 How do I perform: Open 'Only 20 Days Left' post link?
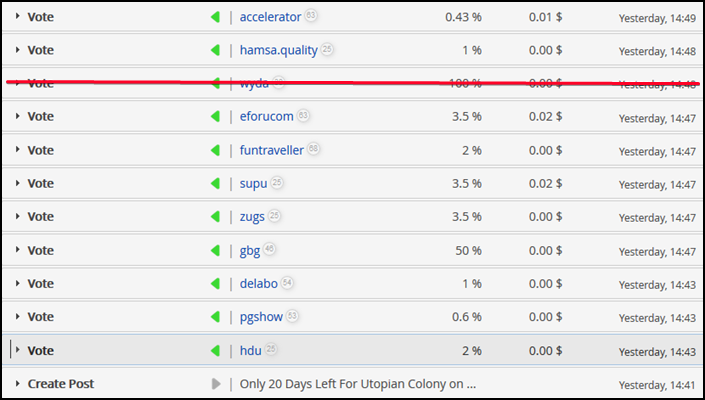click(x=358, y=383)
